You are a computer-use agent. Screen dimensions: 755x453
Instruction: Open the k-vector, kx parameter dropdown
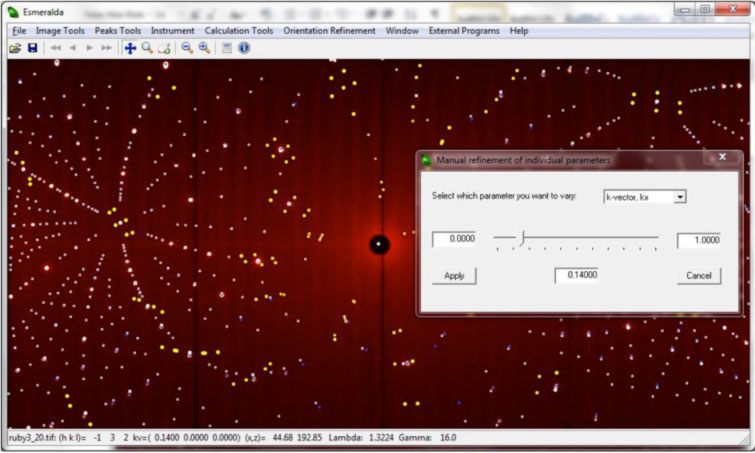(680, 197)
